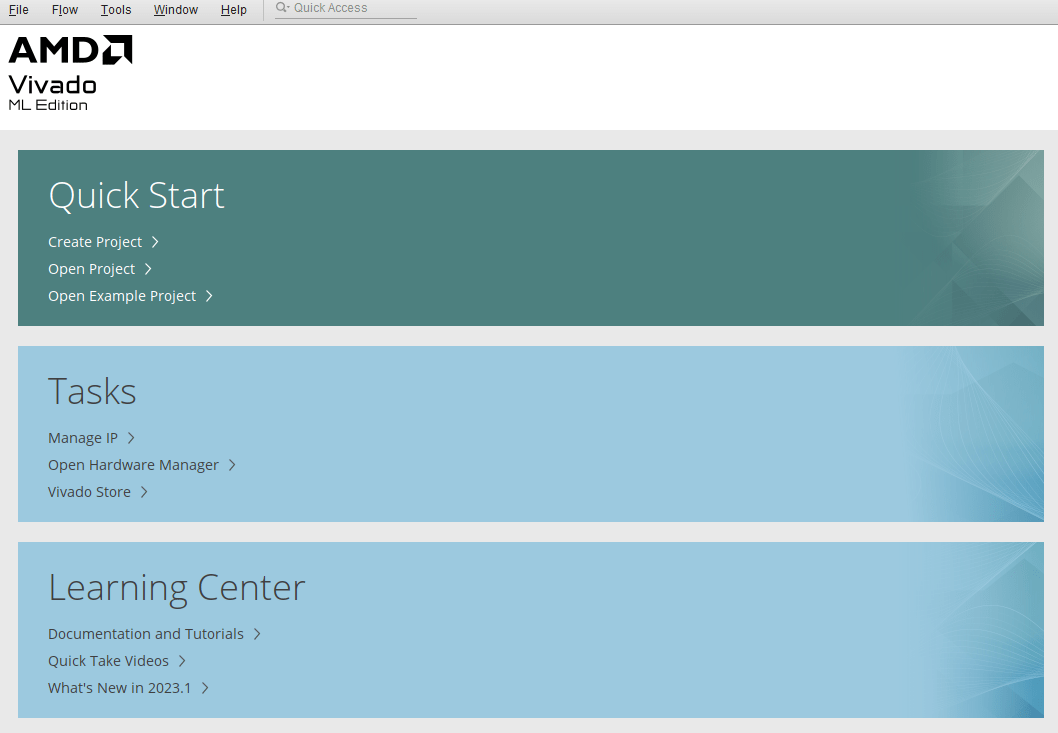The height and width of the screenshot is (733, 1058).
Task: View What's New in 2023.1
Action: tap(119, 687)
